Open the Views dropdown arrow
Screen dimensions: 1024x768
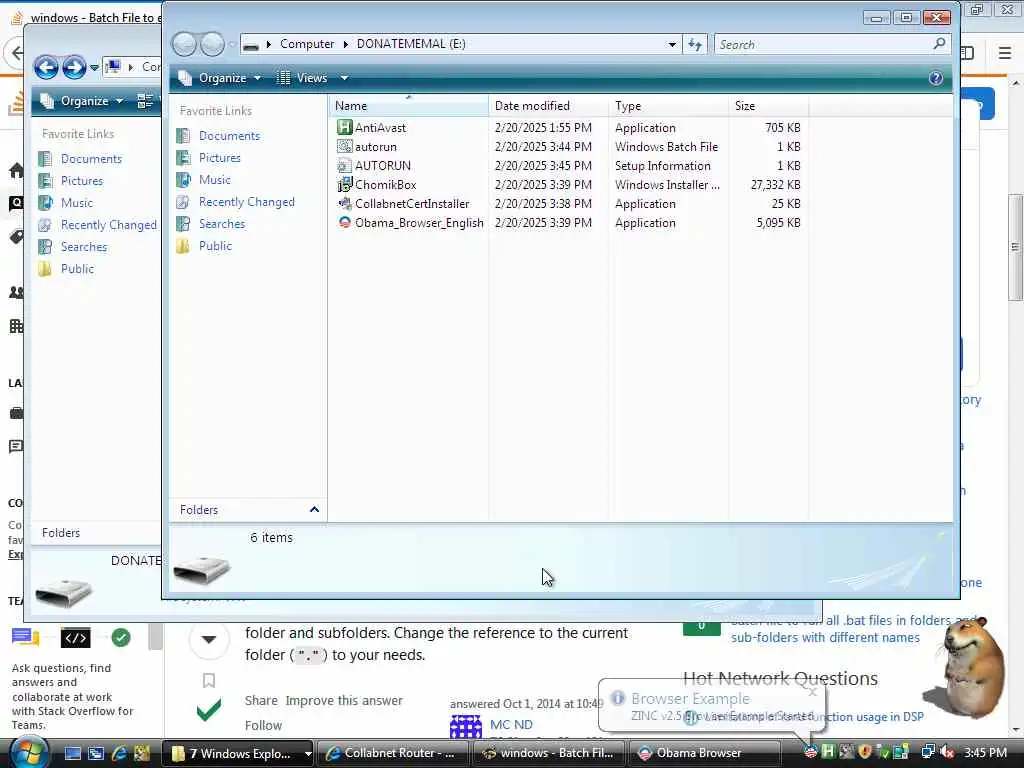pyautogui.click(x=344, y=78)
